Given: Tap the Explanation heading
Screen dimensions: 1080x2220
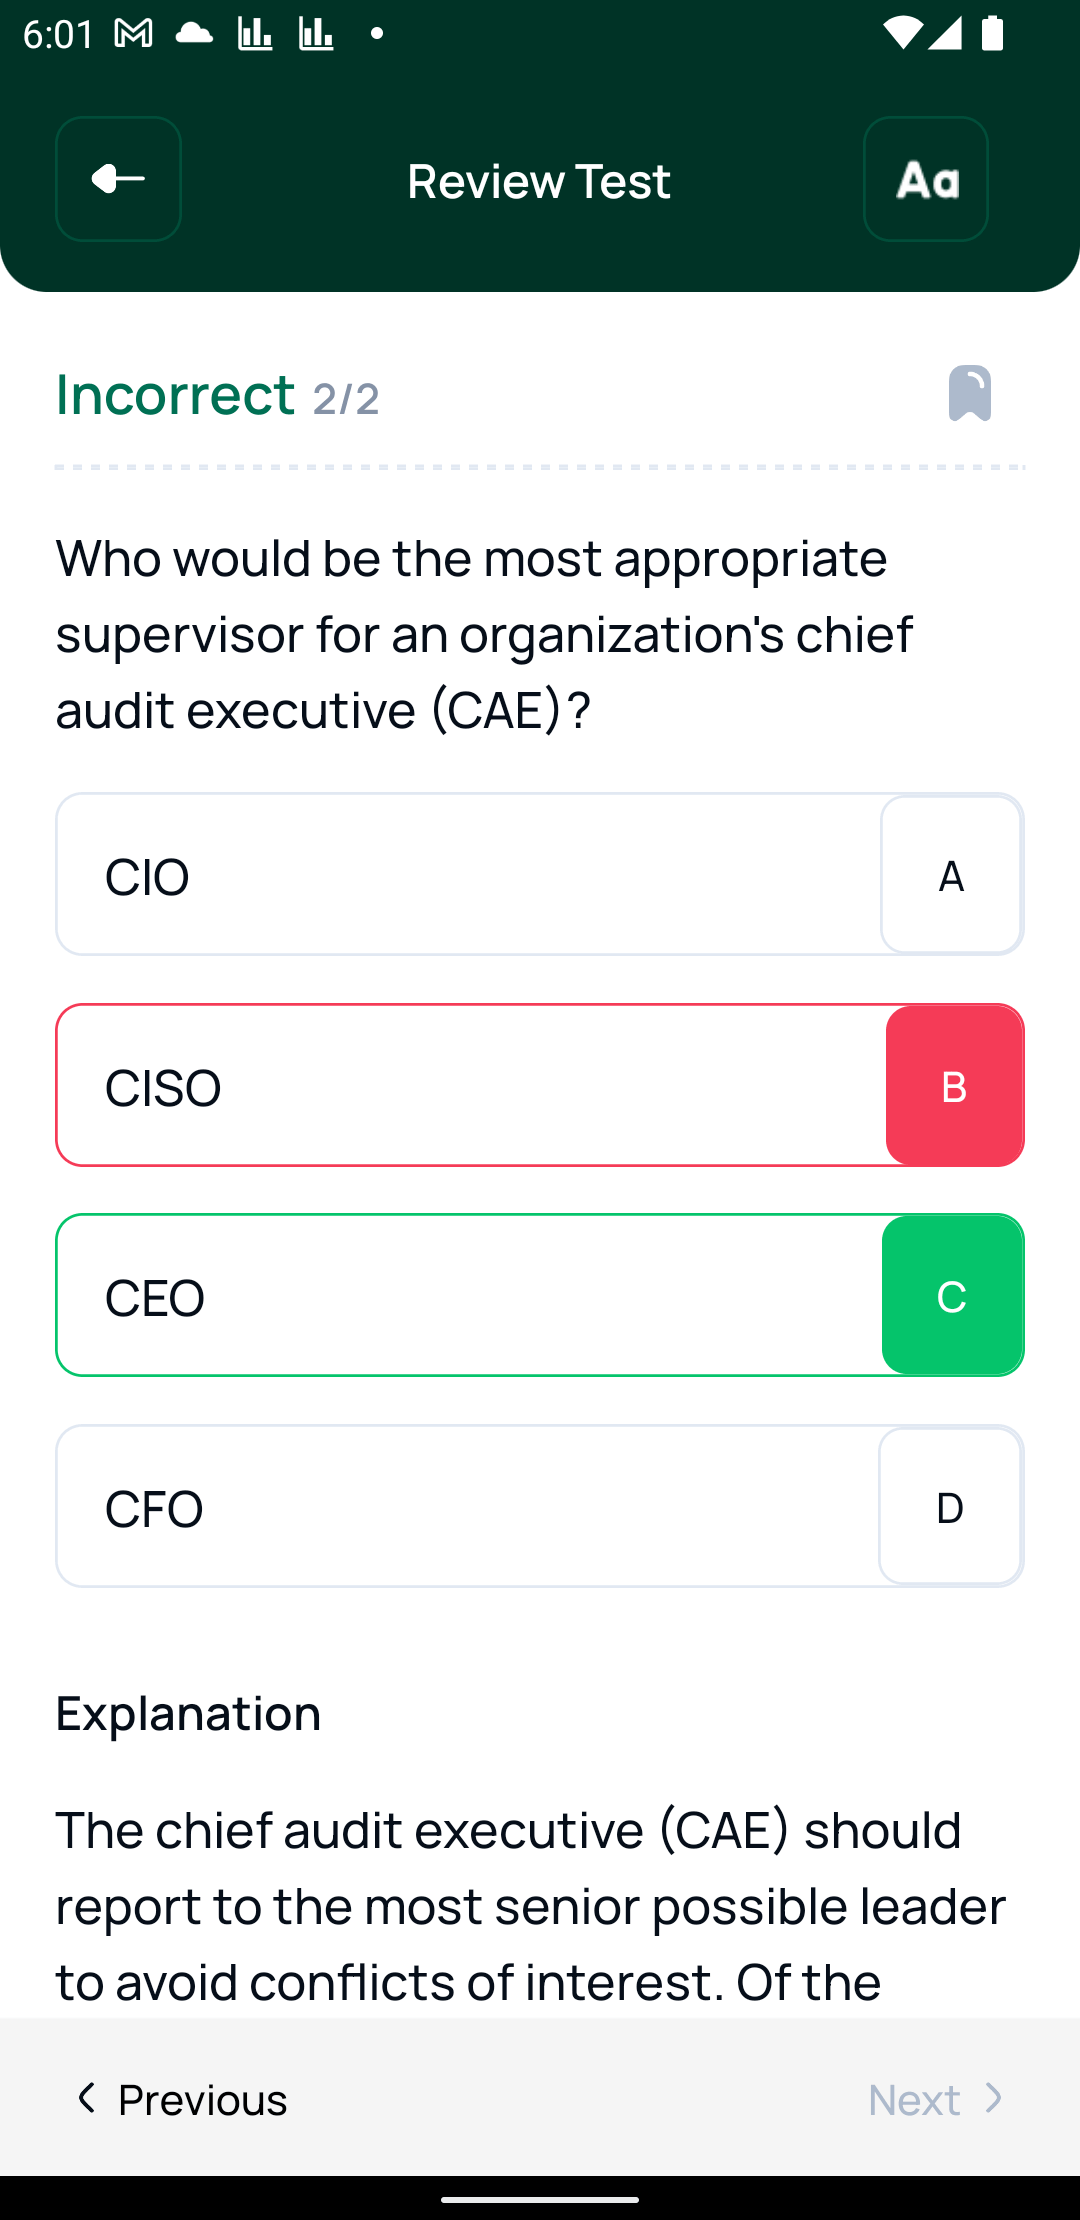Looking at the screenshot, I should [x=188, y=1713].
